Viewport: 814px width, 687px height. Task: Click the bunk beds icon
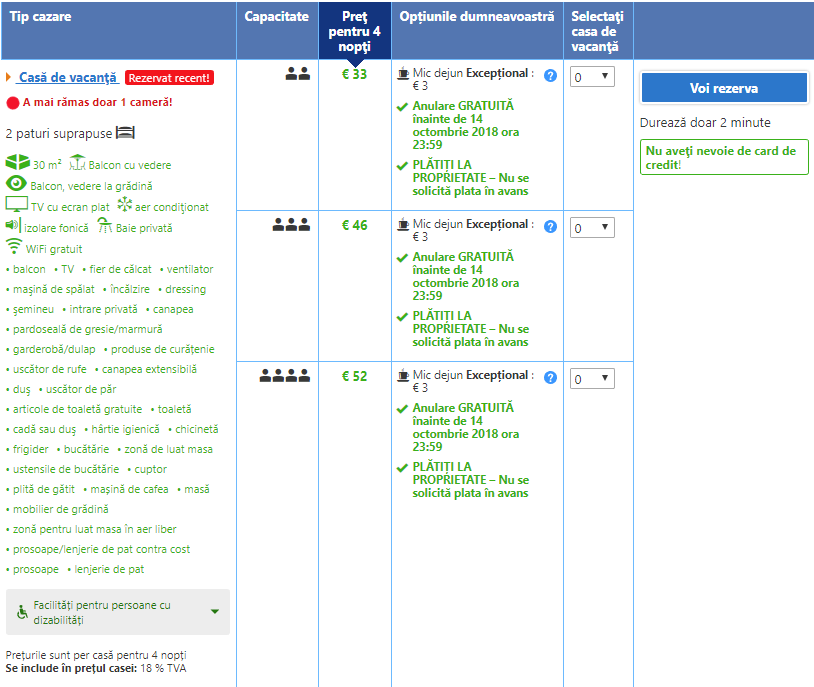coord(125,133)
